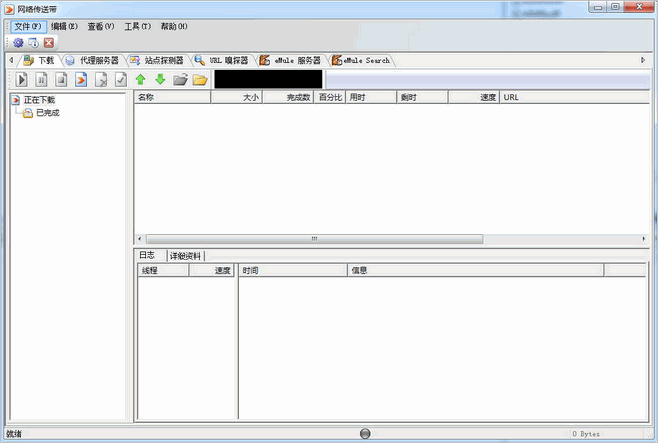
Task: Click the 信息 column header in the log
Action: coord(475,271)
